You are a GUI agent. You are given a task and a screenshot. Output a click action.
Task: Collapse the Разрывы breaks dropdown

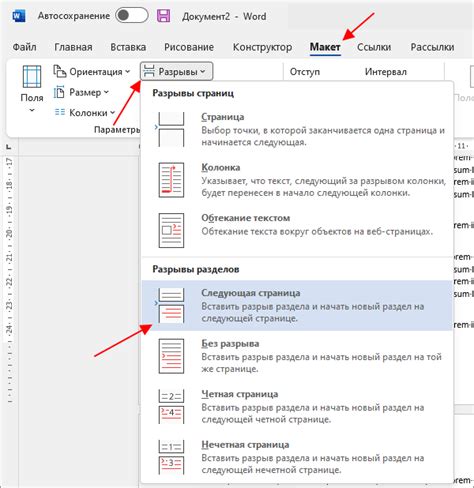(x=176, y=71)
